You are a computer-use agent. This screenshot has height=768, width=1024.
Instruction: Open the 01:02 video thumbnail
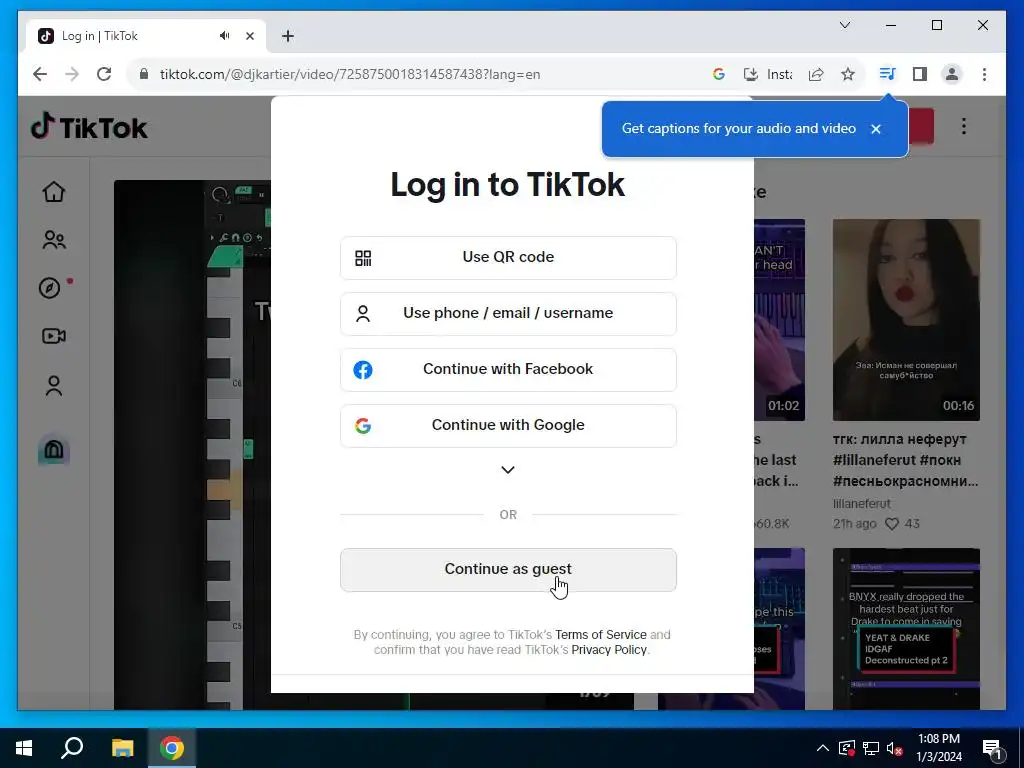pyautogui.click(x=779, y=320)
